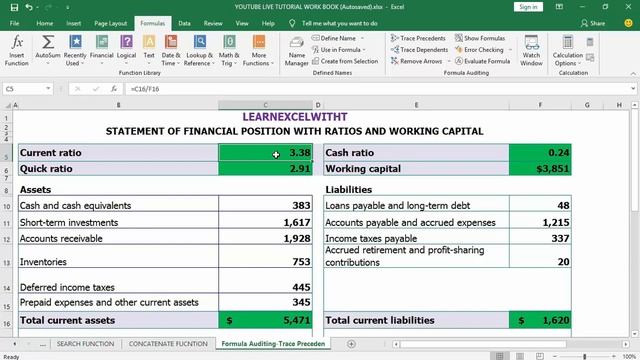Screen dimensions: 640x360
Task: Open Math & Trig functions
Action: (x=229, y=51)
